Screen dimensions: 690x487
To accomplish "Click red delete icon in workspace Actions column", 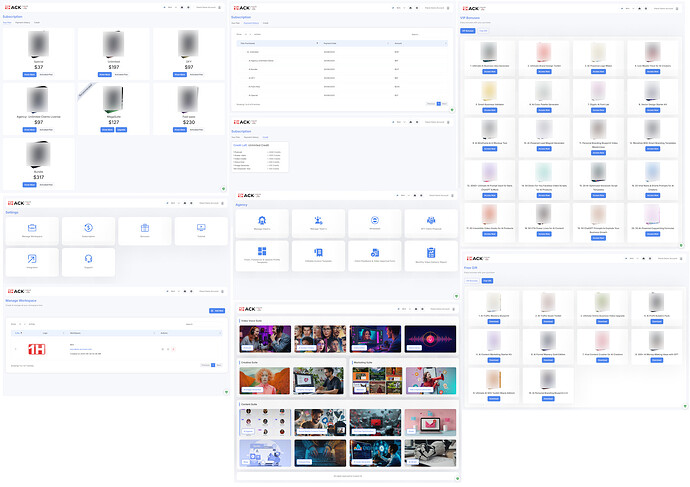I will pos(173,349).
